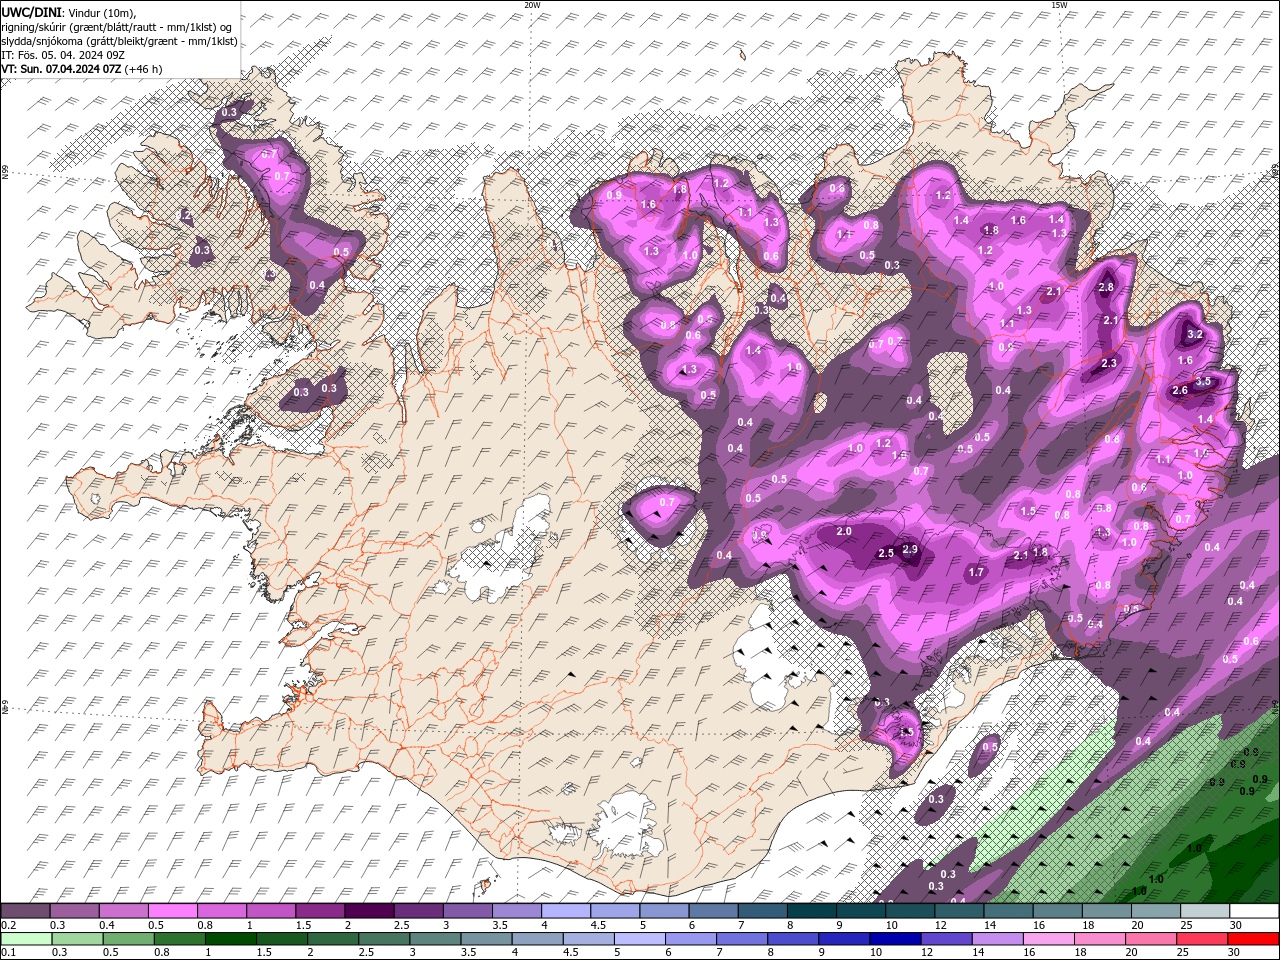
Task: Click the 2.8 snowfall value on the map
Action: 1106,287
